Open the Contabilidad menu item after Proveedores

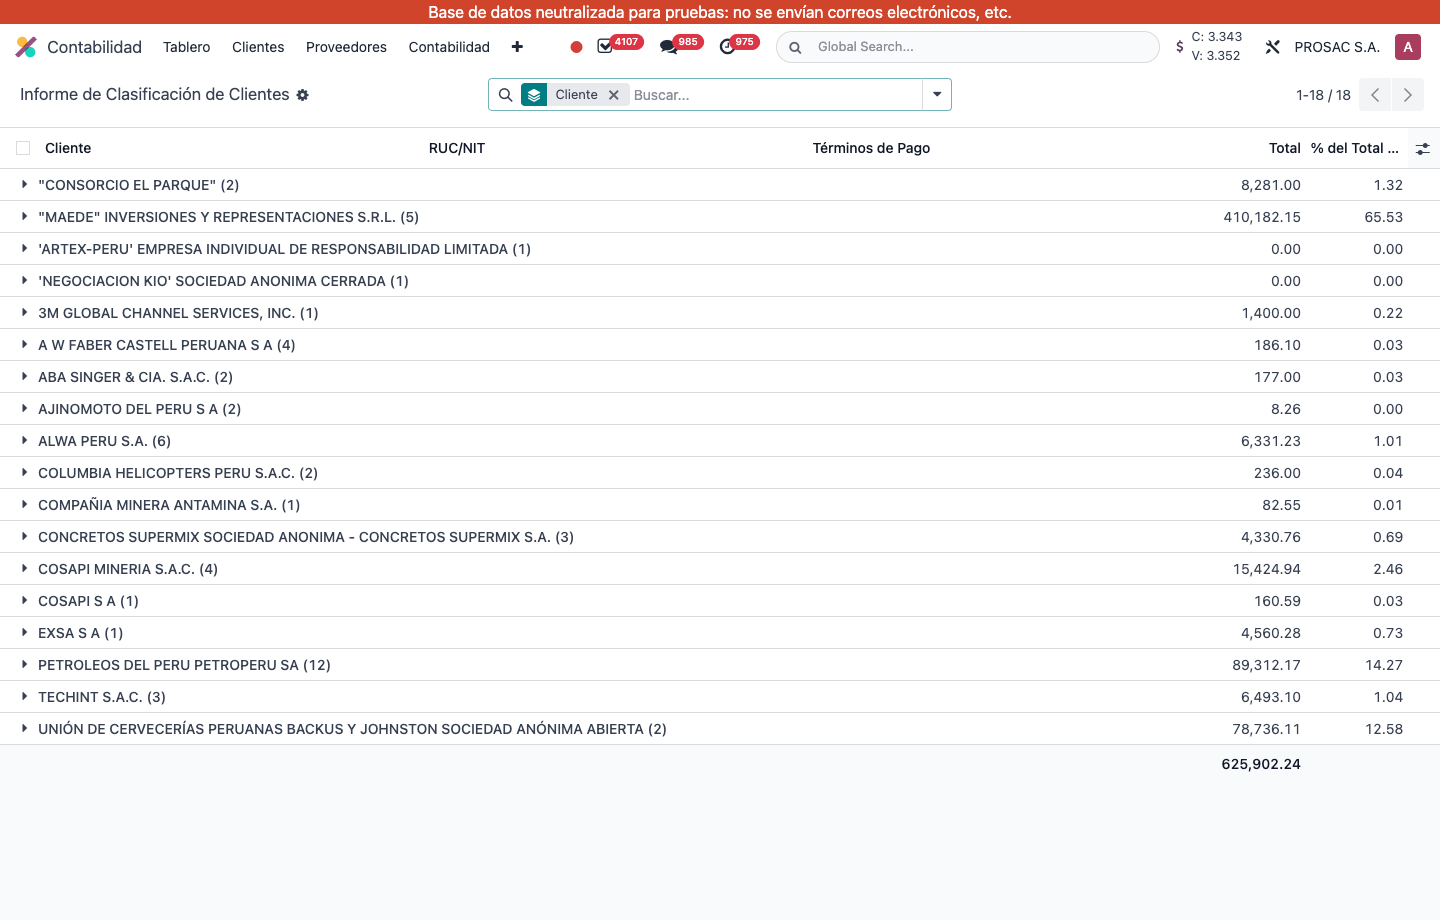(449, 47)
